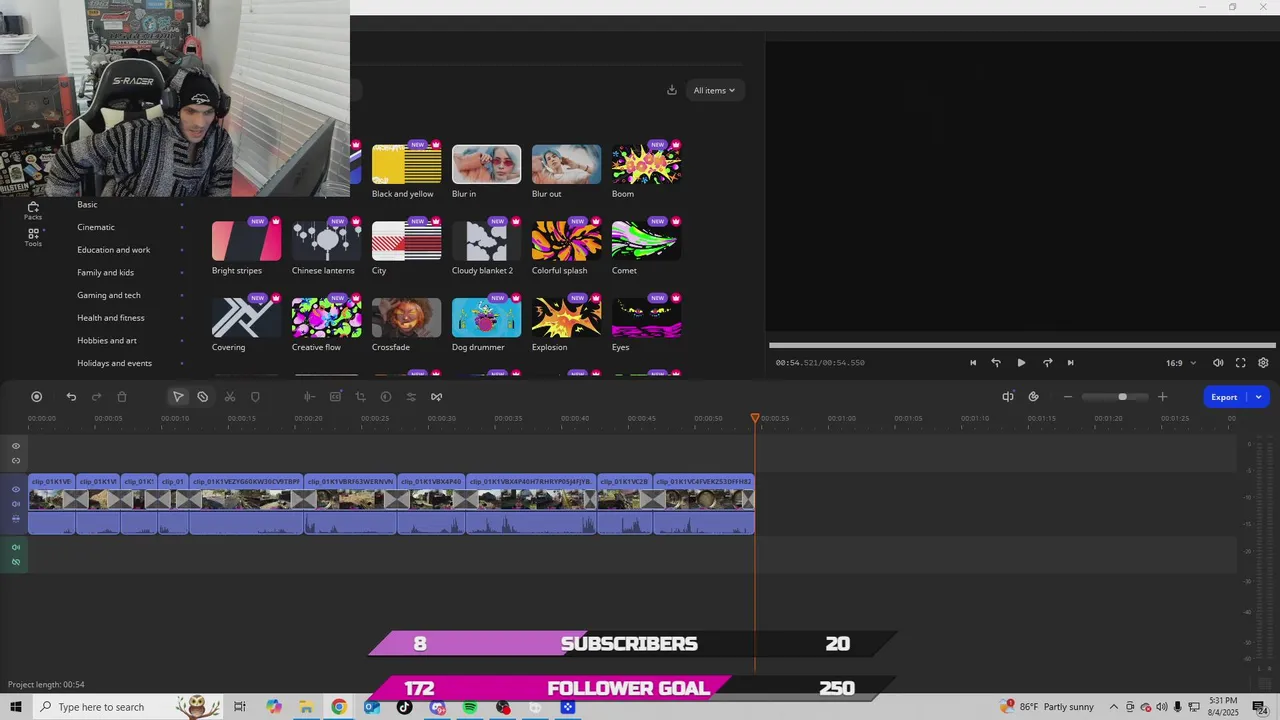Select the Gaming and tech category

click(x=109, y=295)
